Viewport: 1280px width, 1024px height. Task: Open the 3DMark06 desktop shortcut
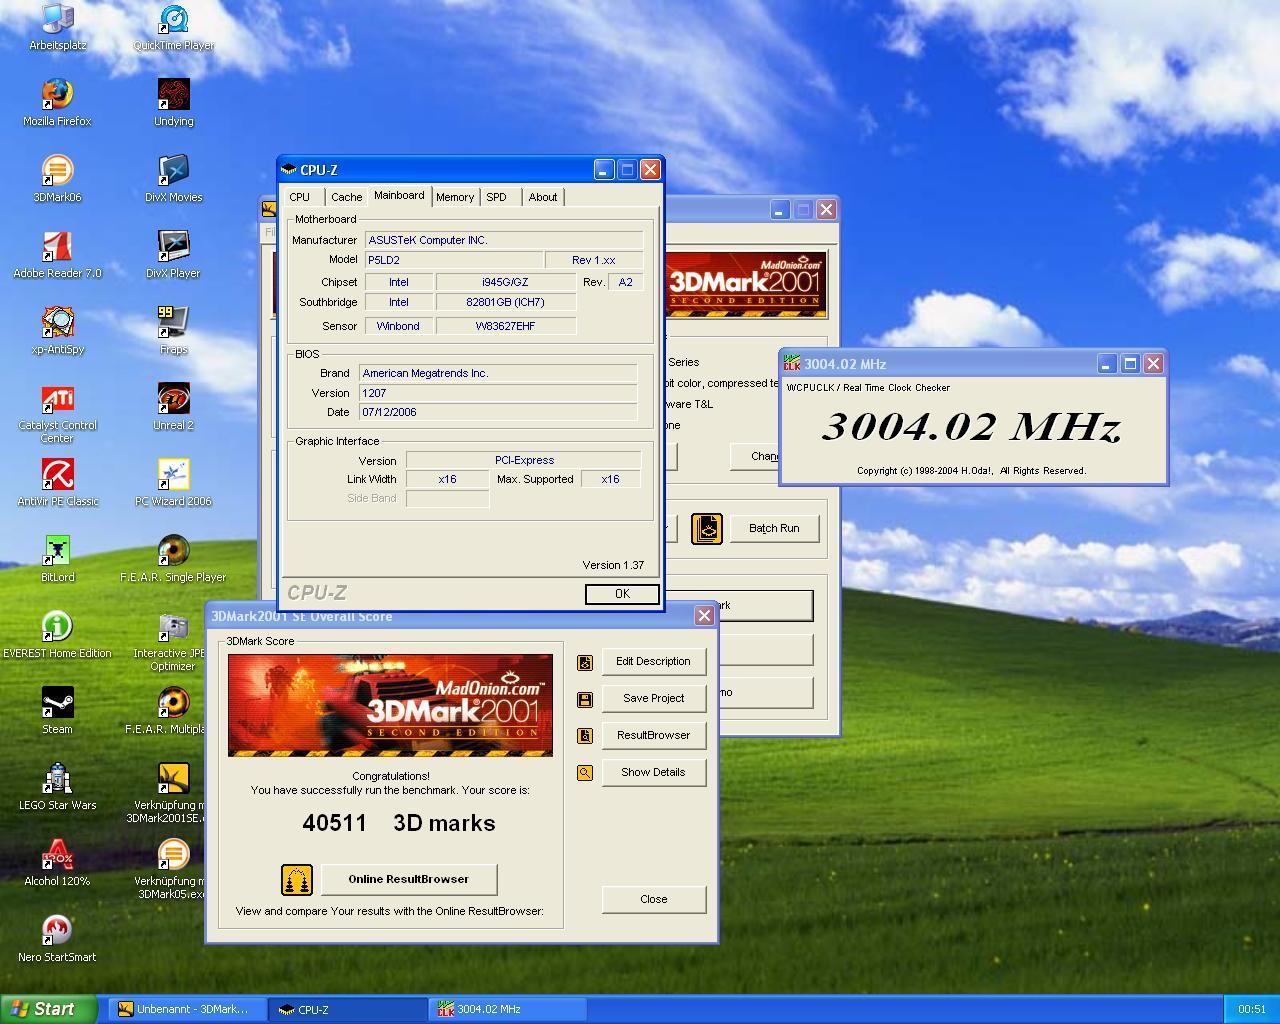pyautogui.click(x=57, y=179)
